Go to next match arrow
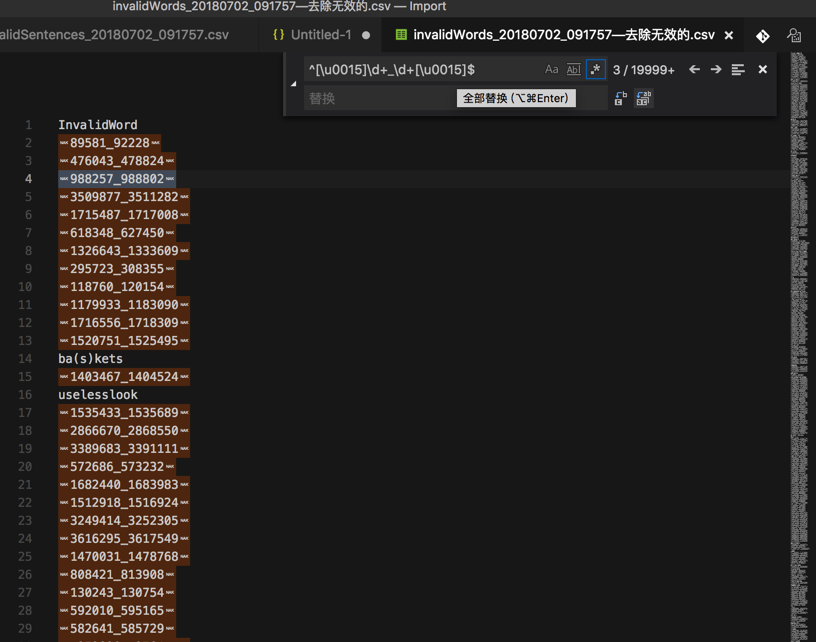816x642 pixels. point(716,69)
